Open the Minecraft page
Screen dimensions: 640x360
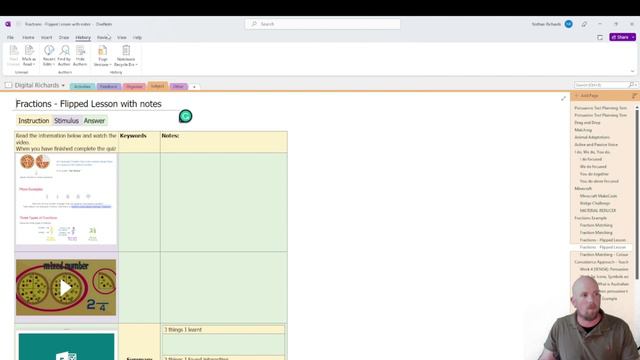pyautogui.click(x=583, y=189)
